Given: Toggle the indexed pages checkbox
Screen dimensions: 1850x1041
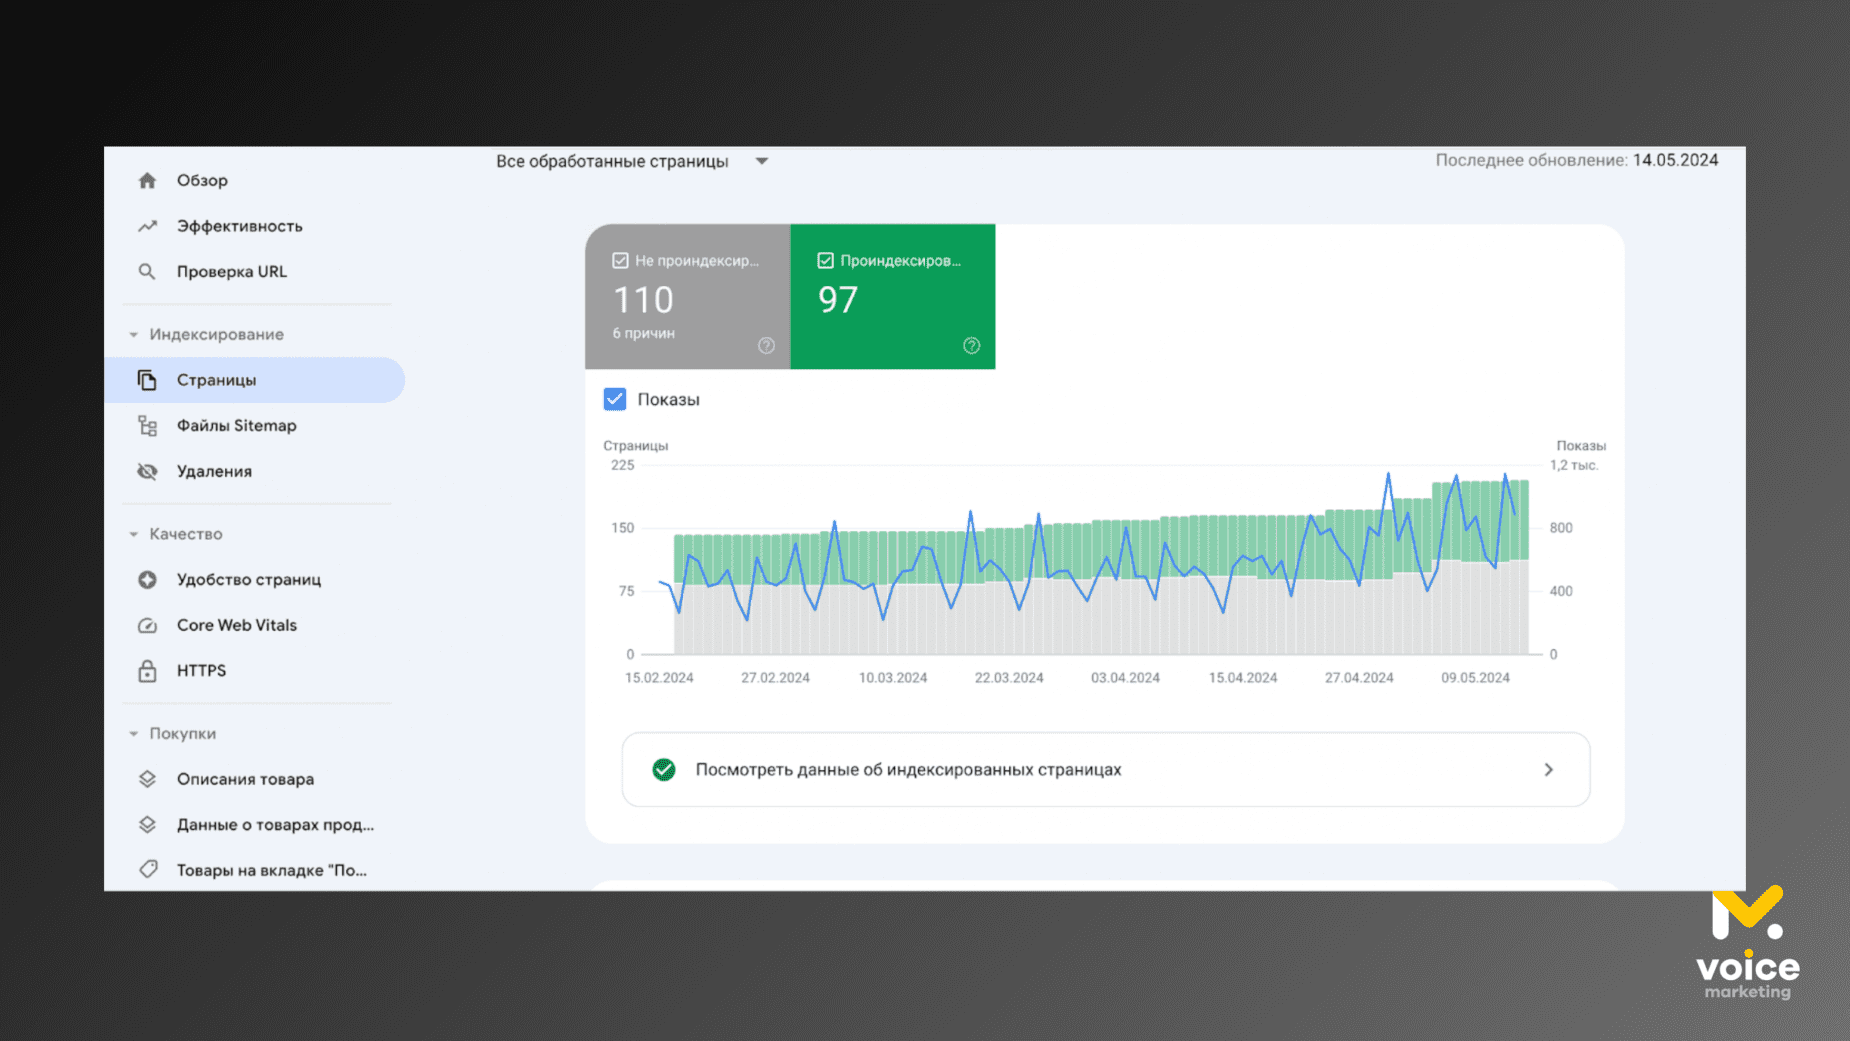Looking at the screenshot, I should (825, 261).
